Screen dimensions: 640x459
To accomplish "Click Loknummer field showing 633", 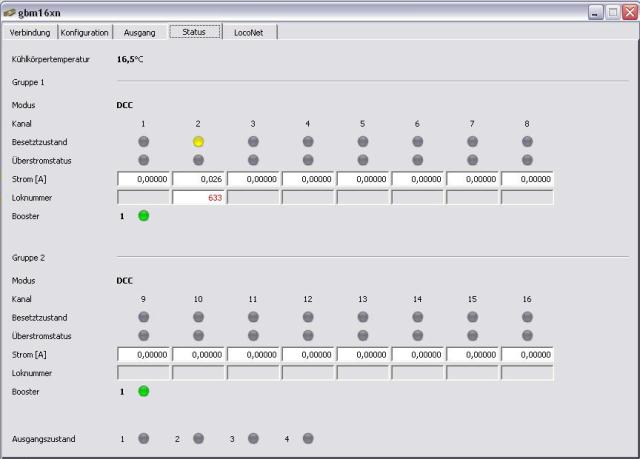I will pos(198,197).
